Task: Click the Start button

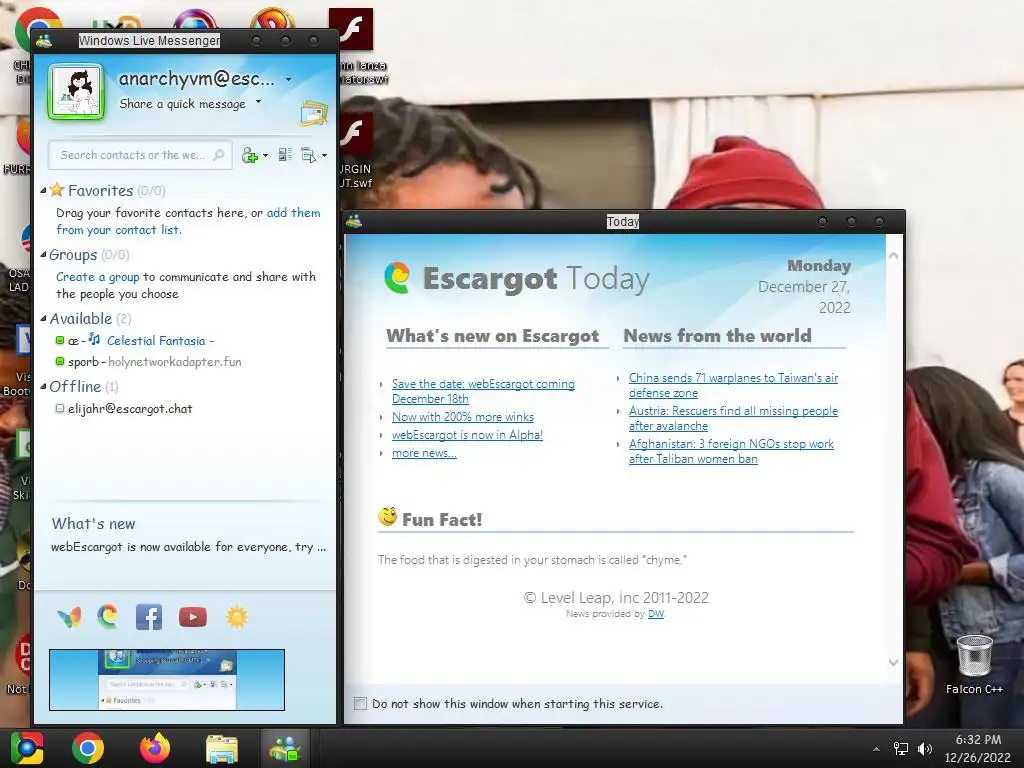Action: tap(27, 748)
